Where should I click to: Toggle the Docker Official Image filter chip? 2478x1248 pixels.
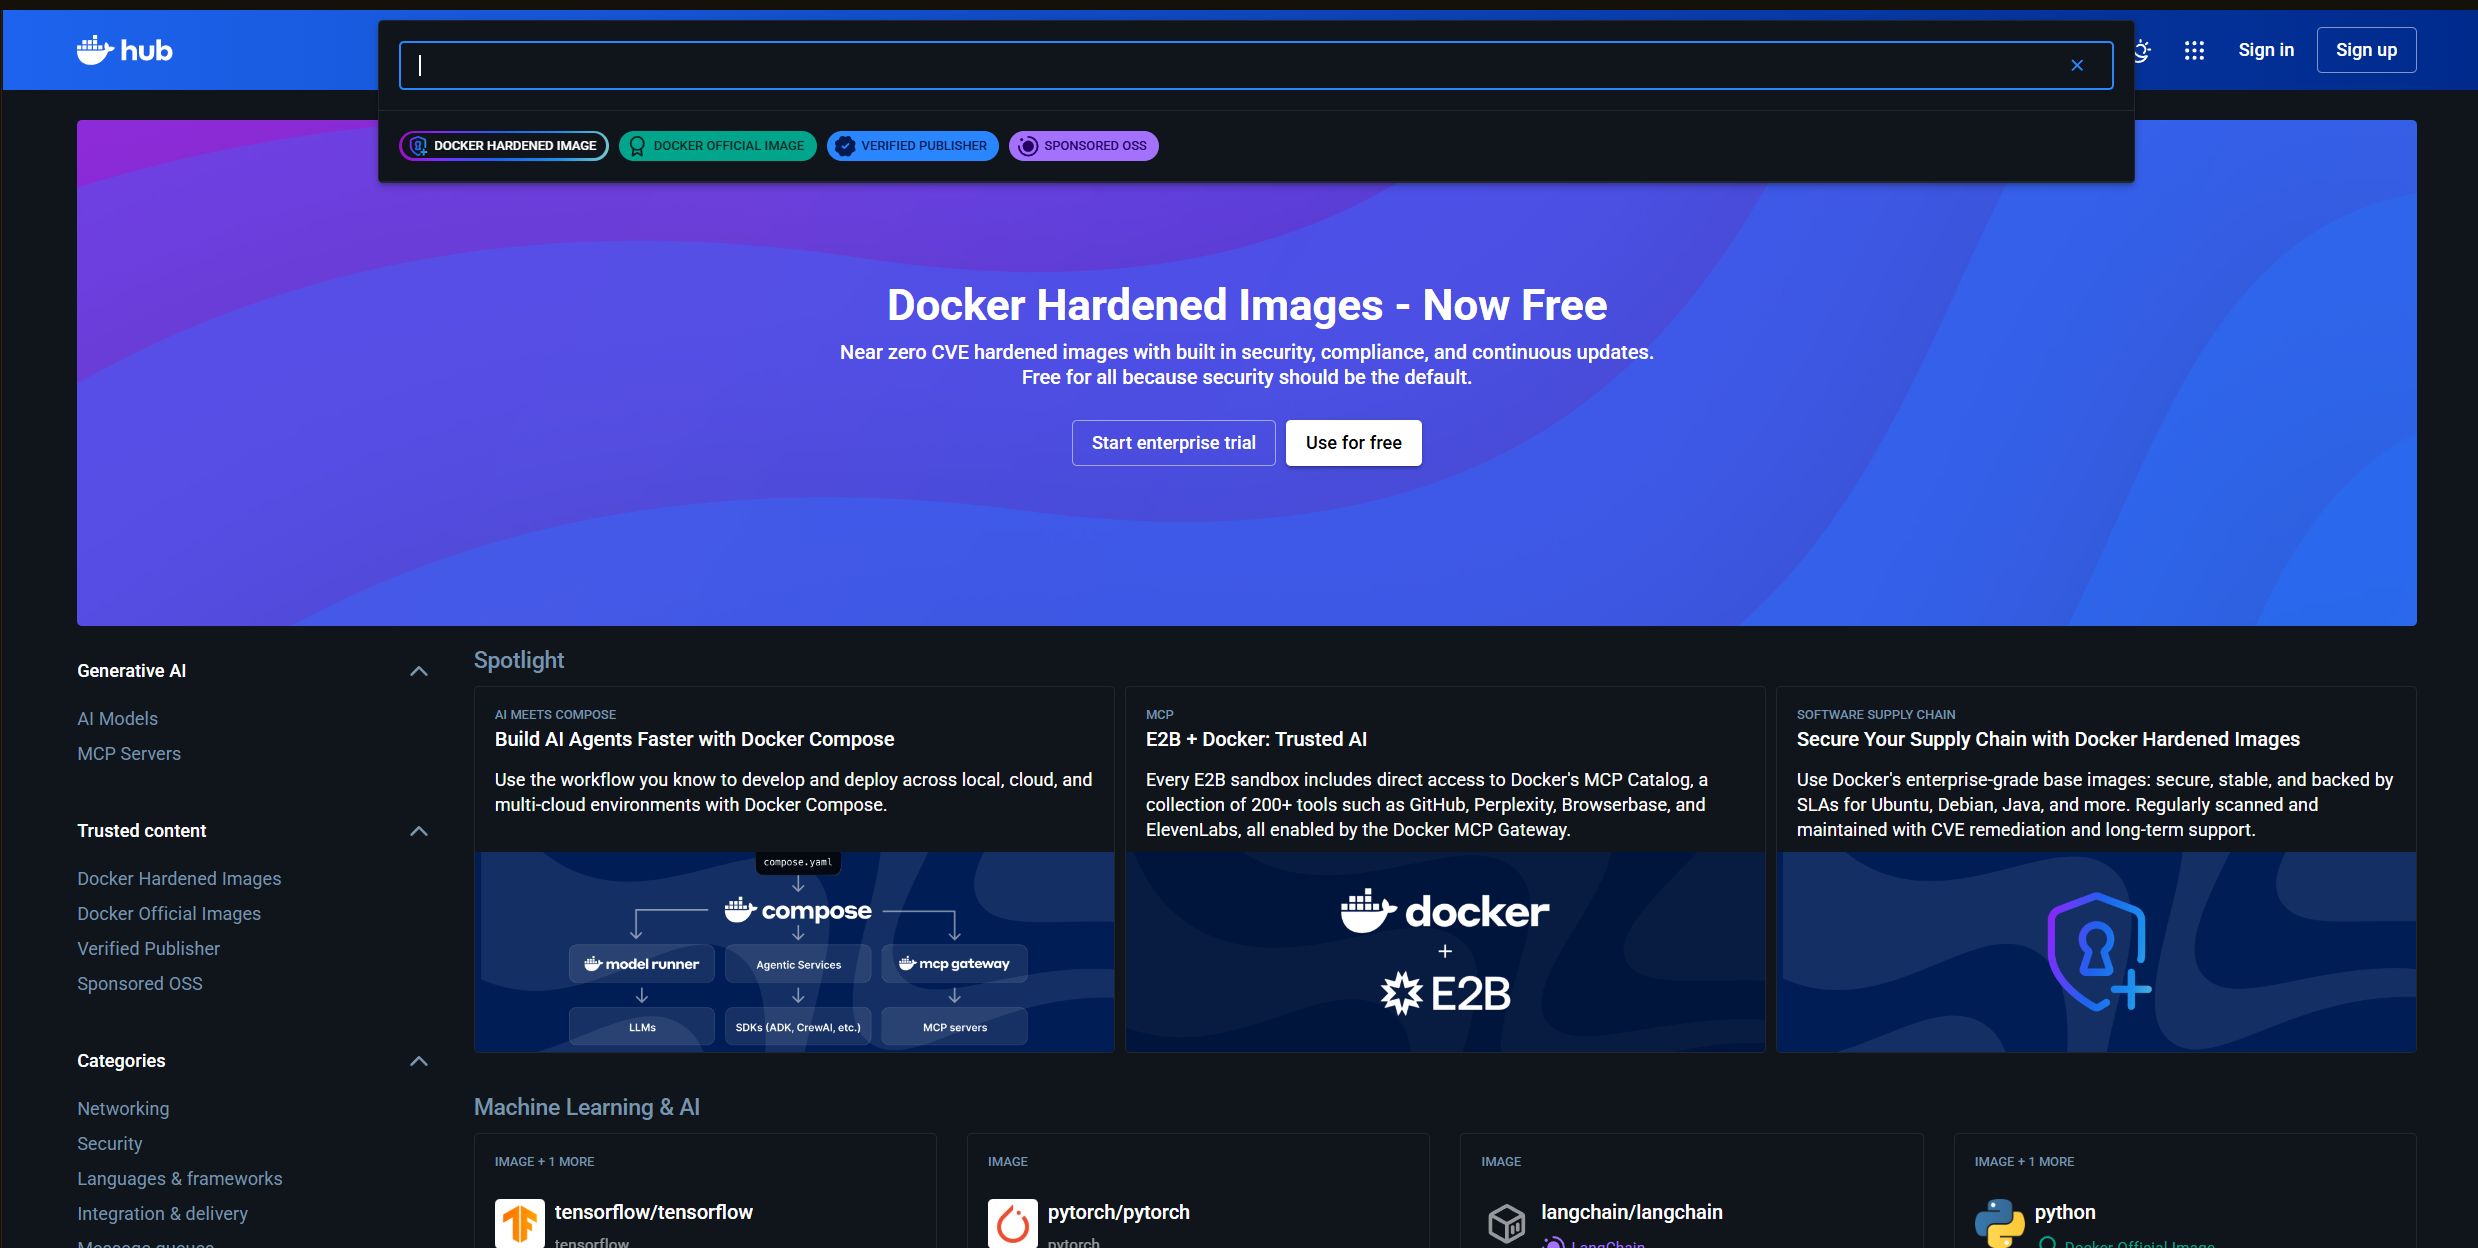(718, 146)
